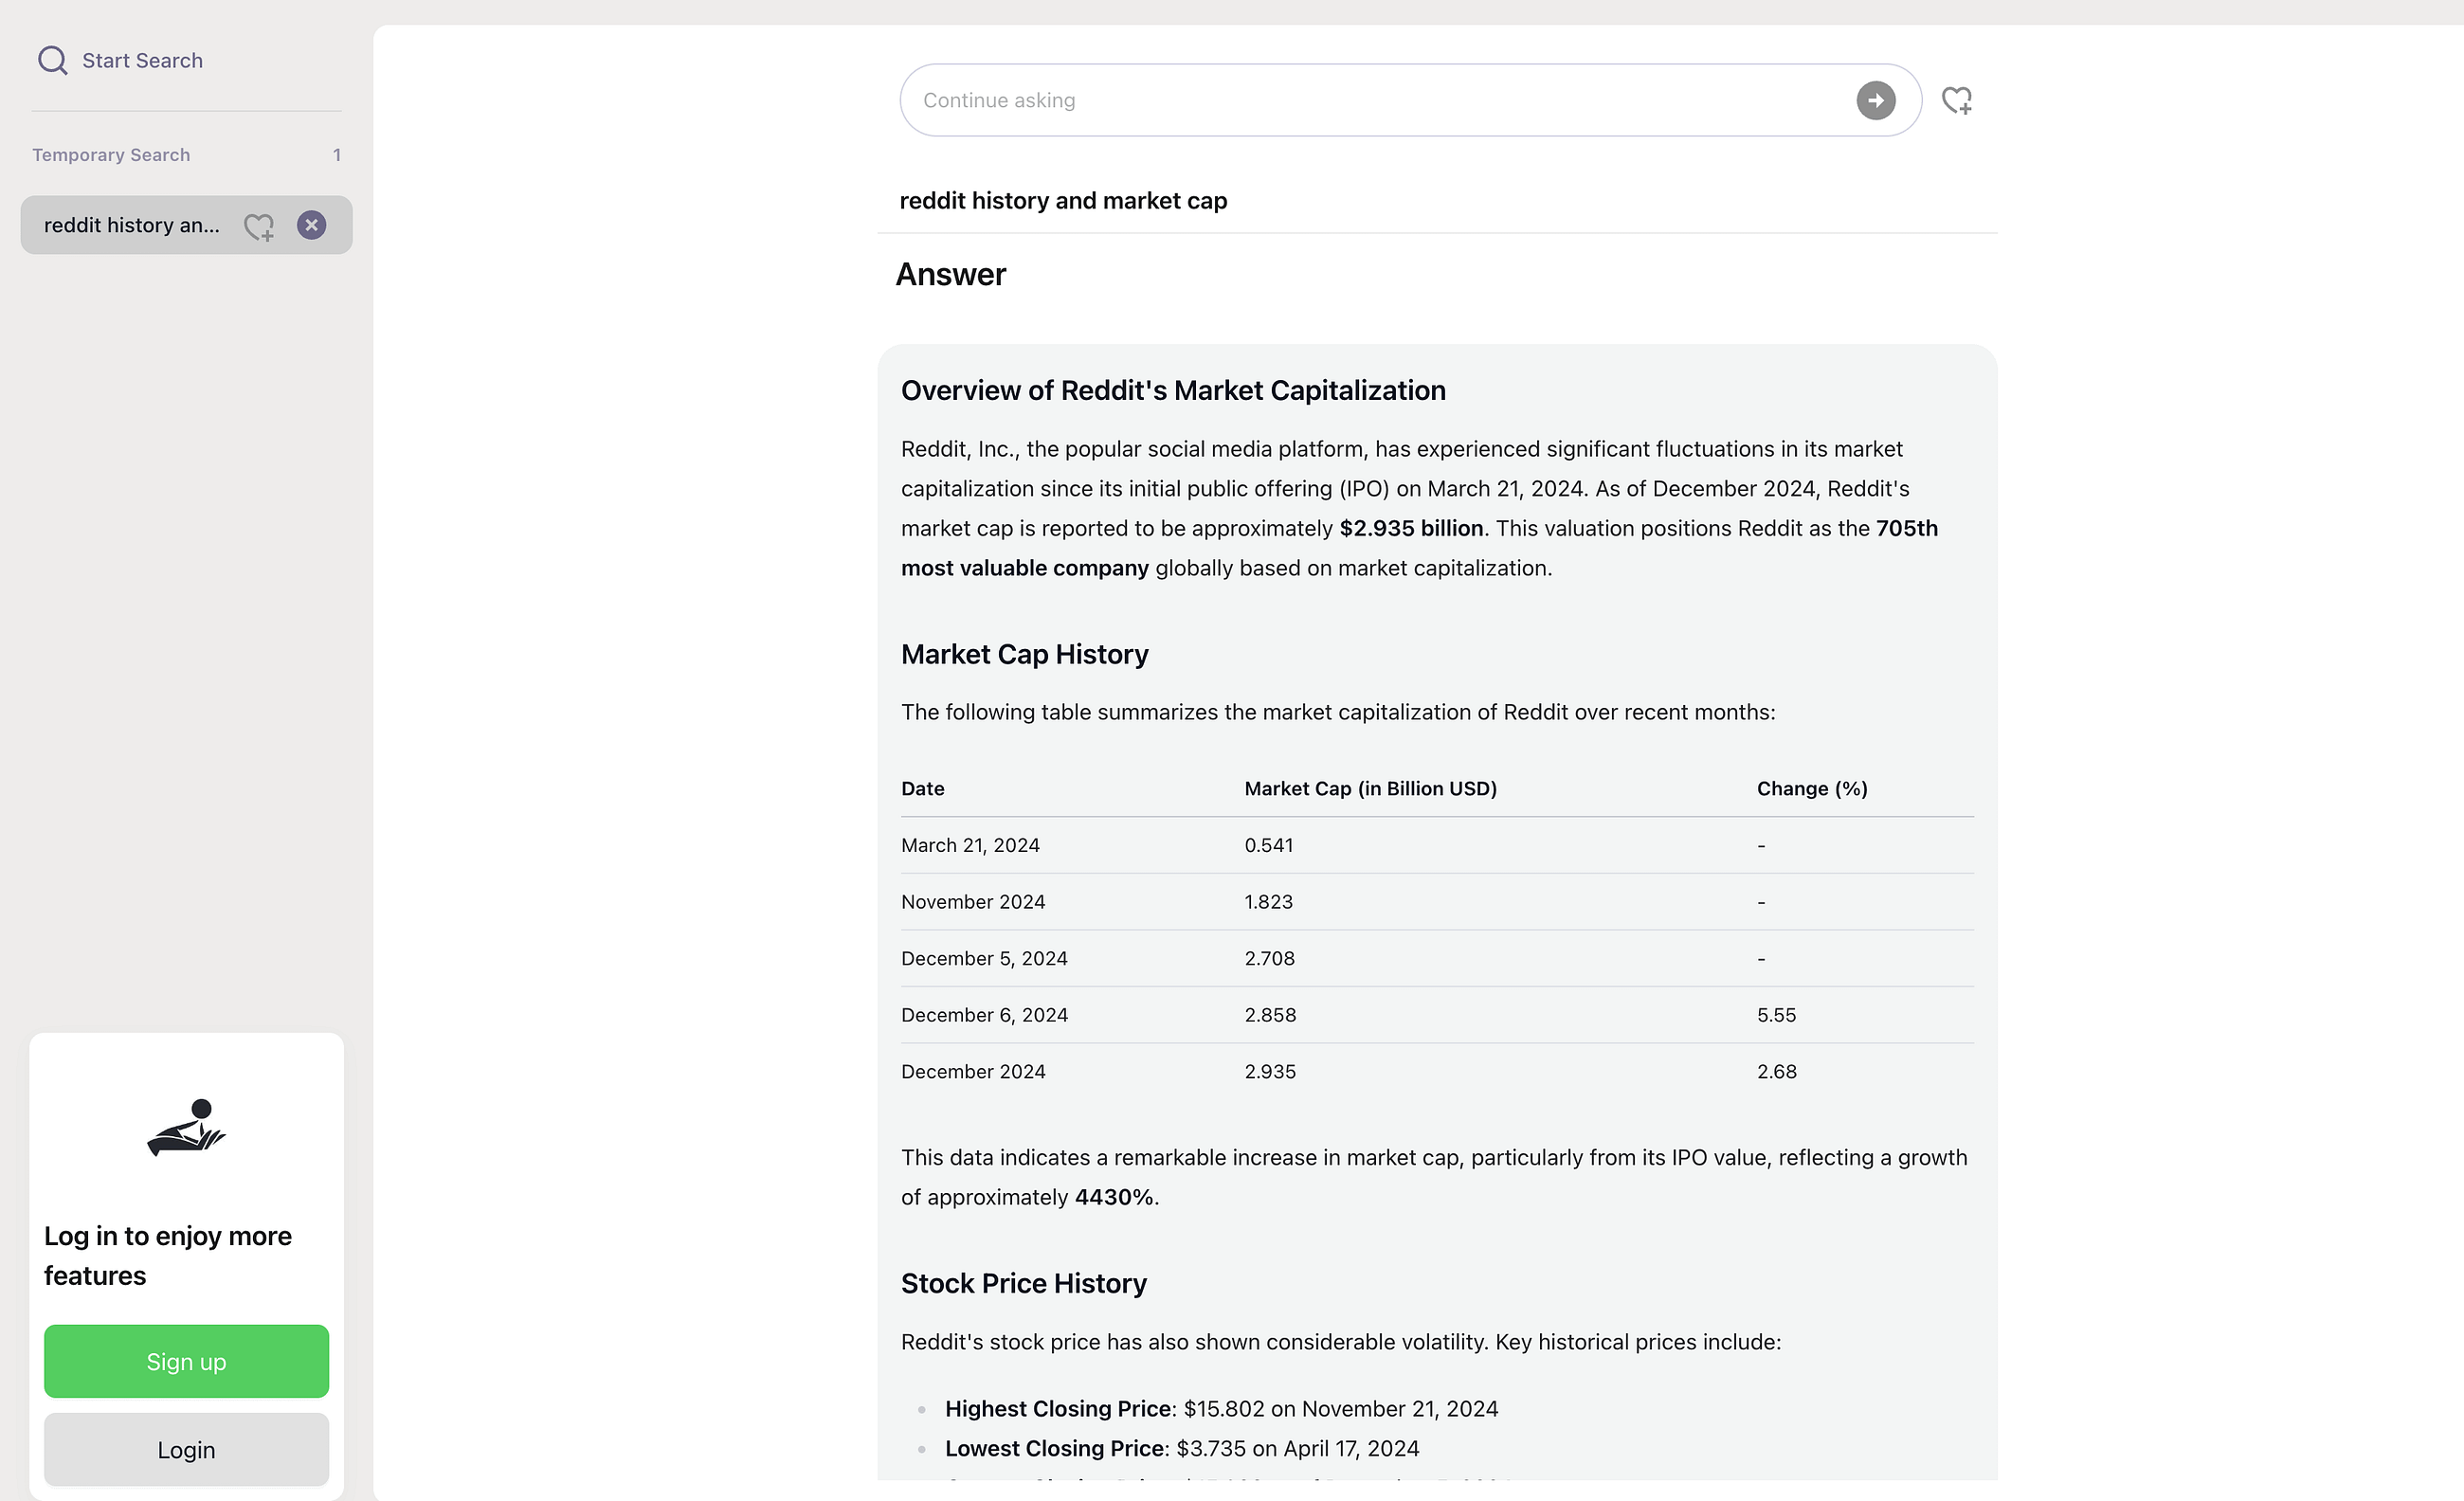Click the green Sign up button

point(186,1361)
